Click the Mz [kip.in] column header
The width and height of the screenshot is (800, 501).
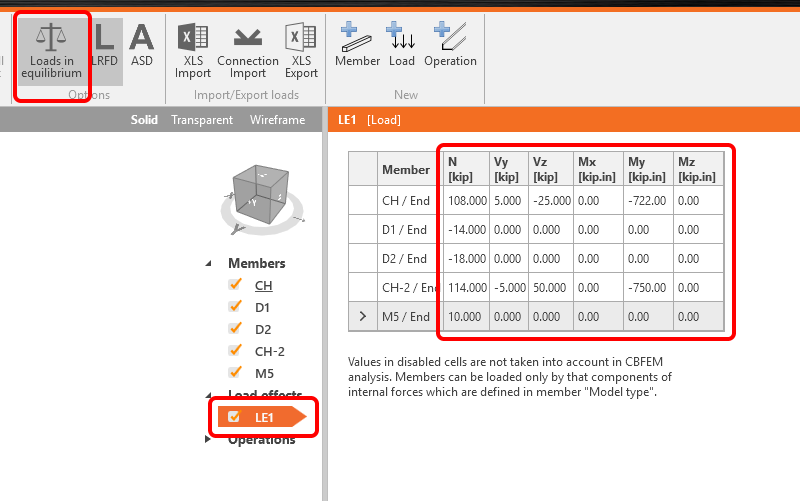(698, 169)
